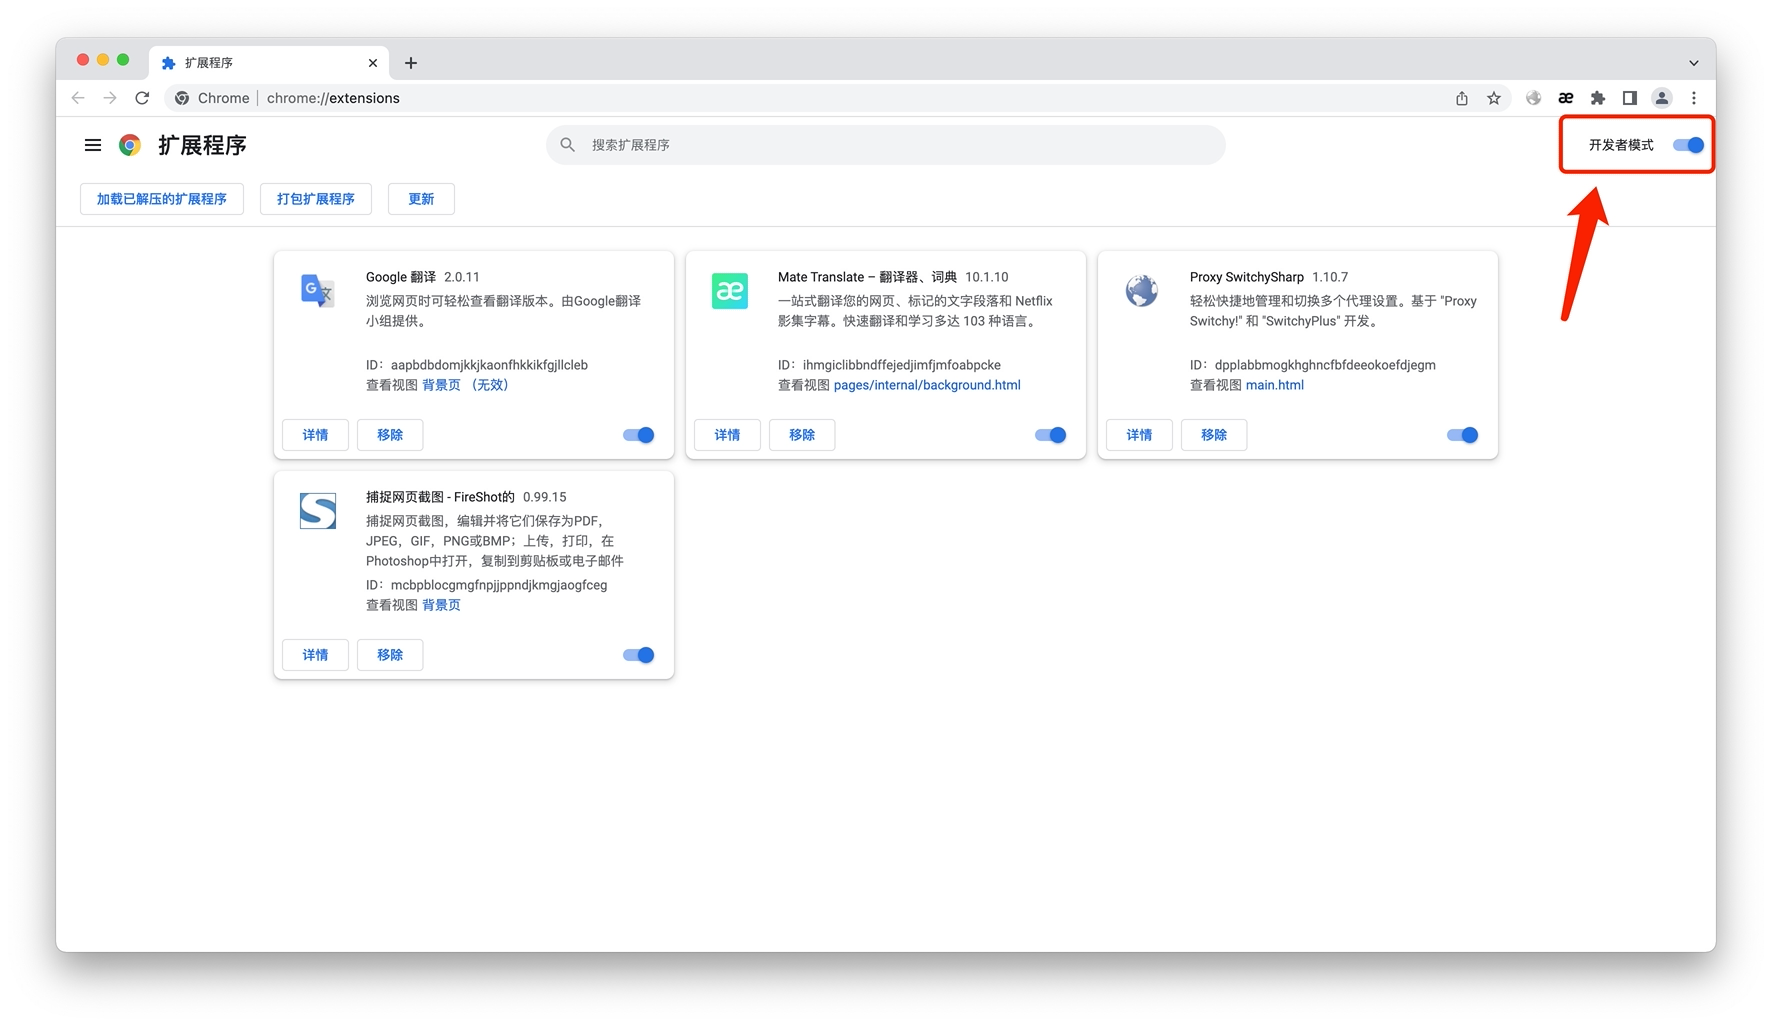Toggle the browser side panel icon
Viewport: 1772px width, 1026px height.
tap(1630, 98)
